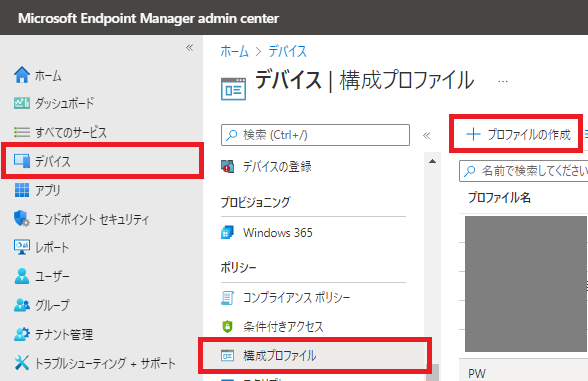588x381 pixels.
Task: Click the すべてのサービス list icon
Action: (x=22, y=132)
